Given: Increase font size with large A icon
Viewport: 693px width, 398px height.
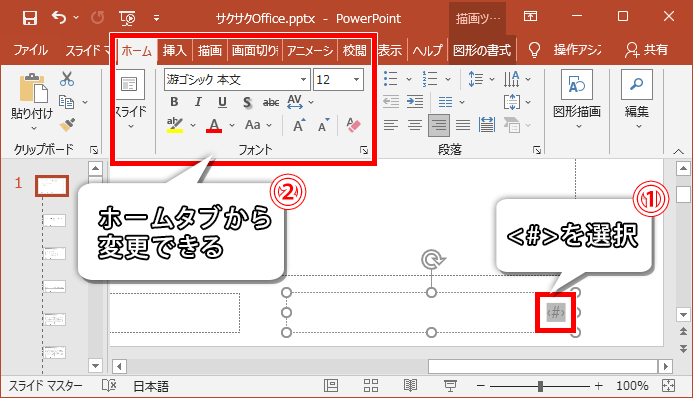Looking at the screenshot, I should 300,125.
